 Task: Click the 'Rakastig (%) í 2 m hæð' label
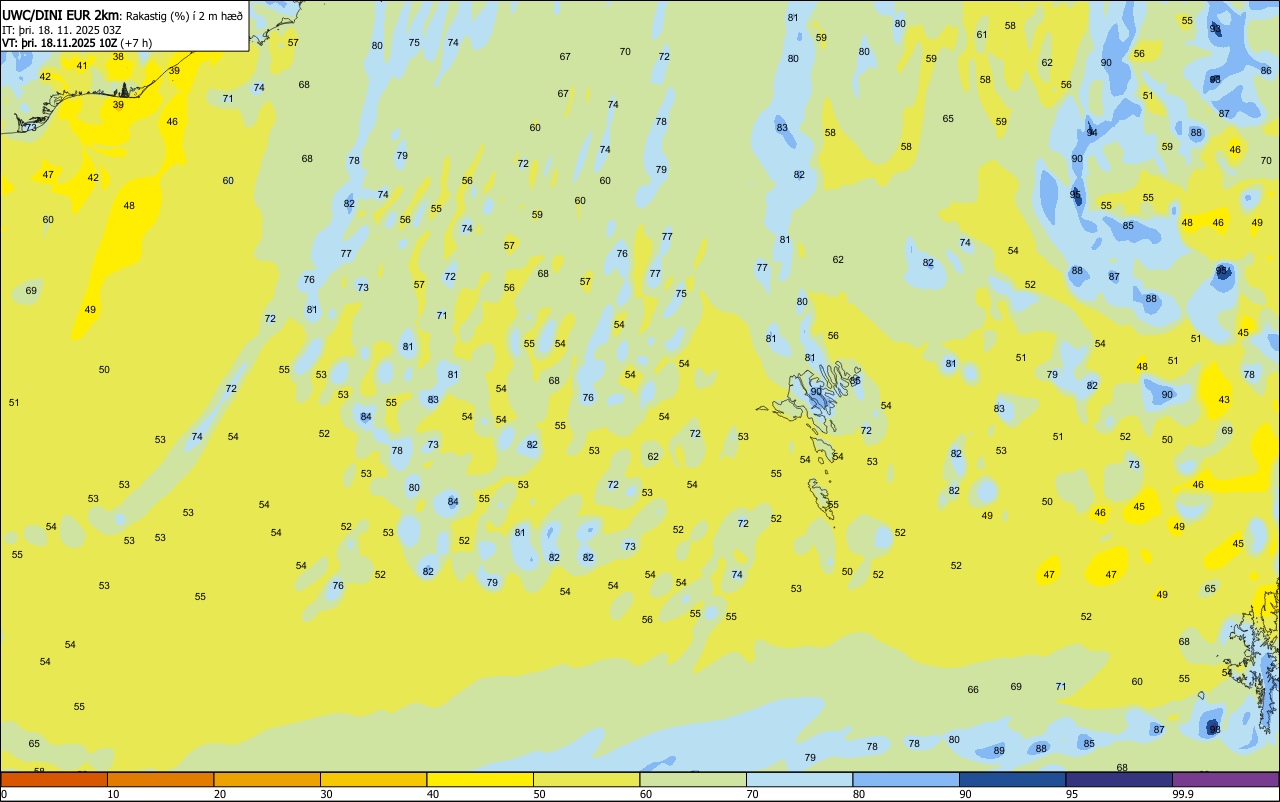pyautogui.click(x=184, y=16)
